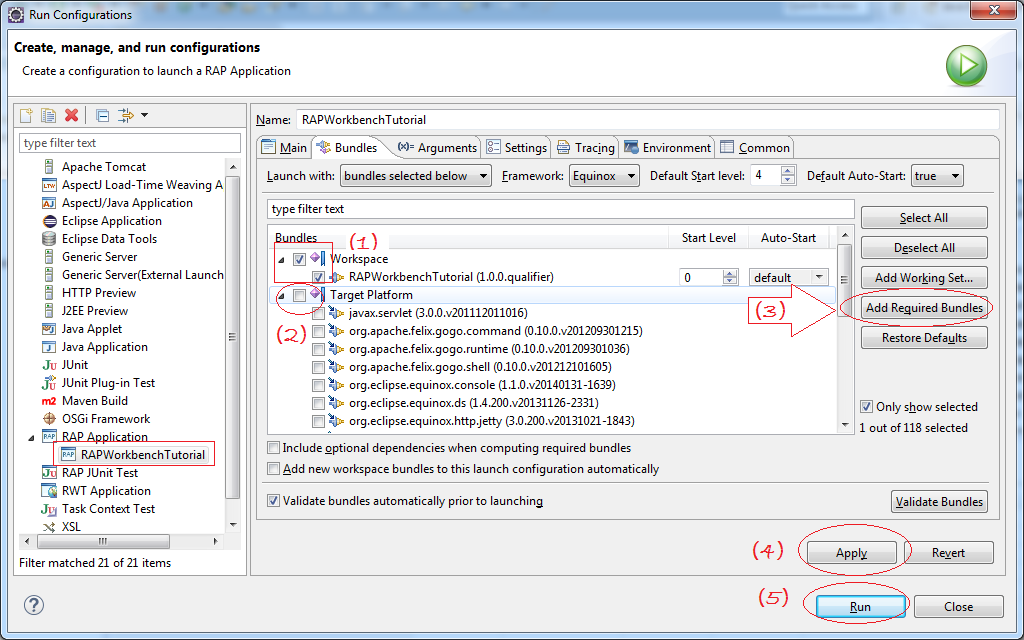Viewport: 1024px width, 640px height.
Task: Click the Run Configurations title bar gear icon
Action: tap(16, 14)
